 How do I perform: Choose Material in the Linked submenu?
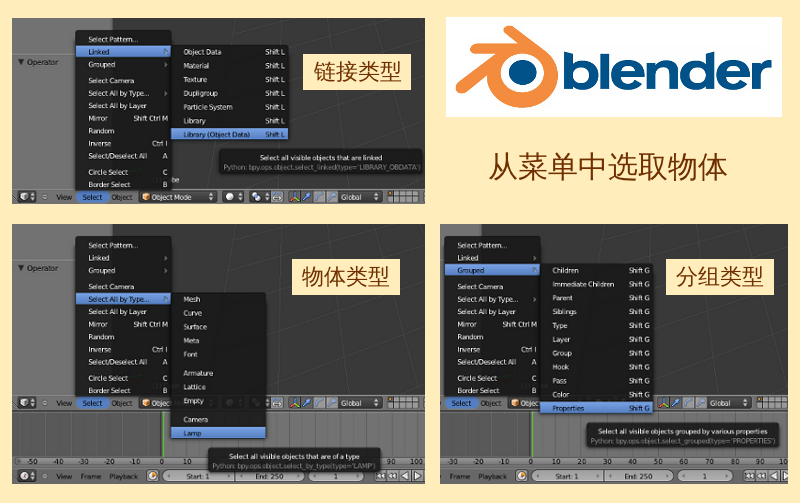[230, 66]
